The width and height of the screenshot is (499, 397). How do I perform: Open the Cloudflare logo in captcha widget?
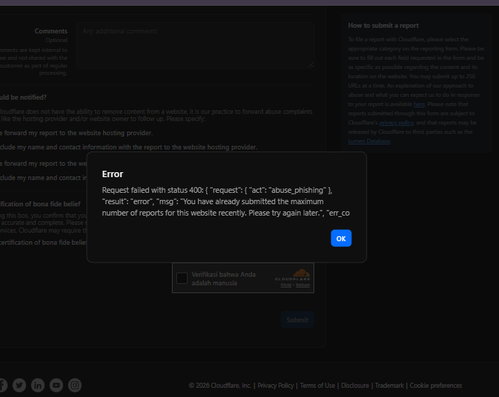click(x=293, y=275)
